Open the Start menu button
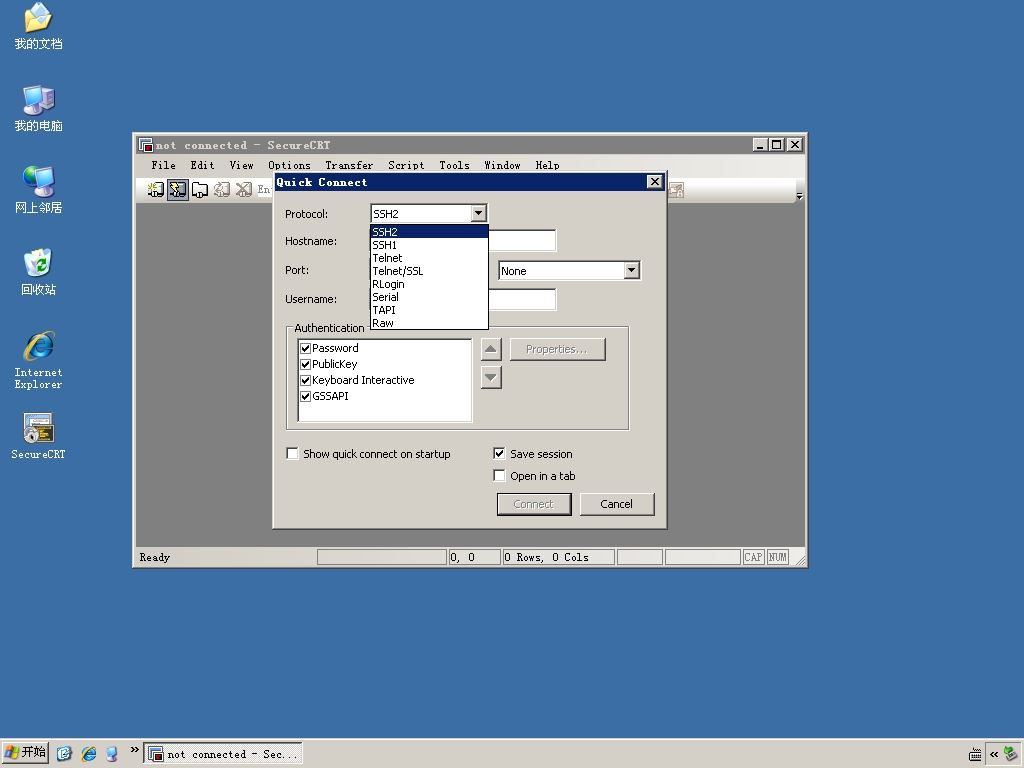The image size is (1024, 768). [x=25, y=754]
